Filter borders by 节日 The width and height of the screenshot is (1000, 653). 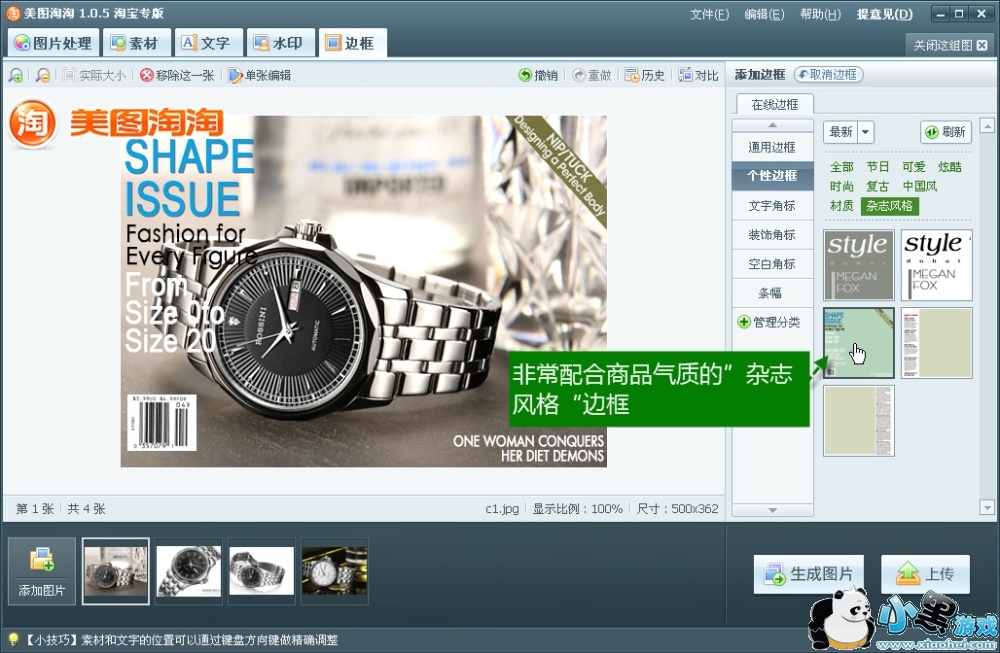click(878, 167)
